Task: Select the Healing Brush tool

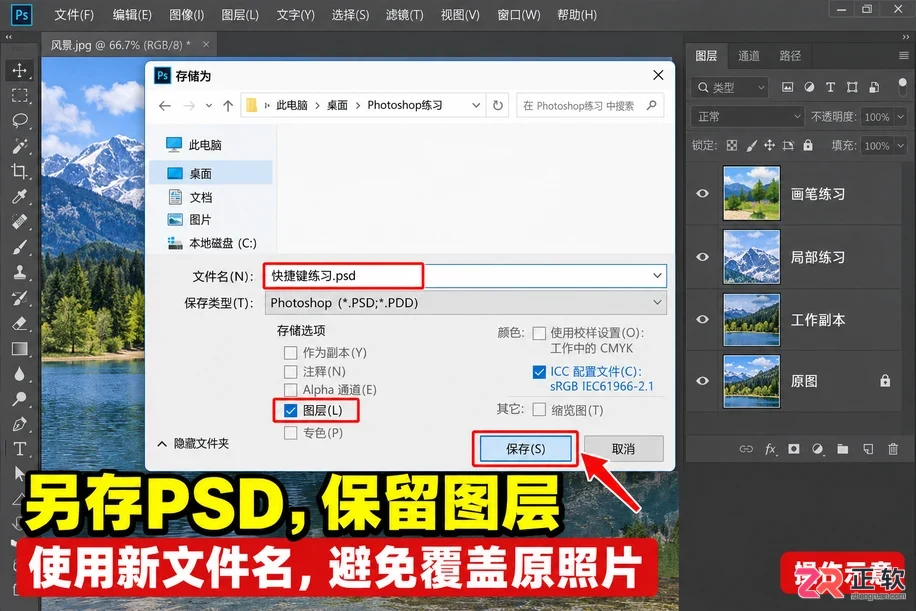Action: point(19,222)
